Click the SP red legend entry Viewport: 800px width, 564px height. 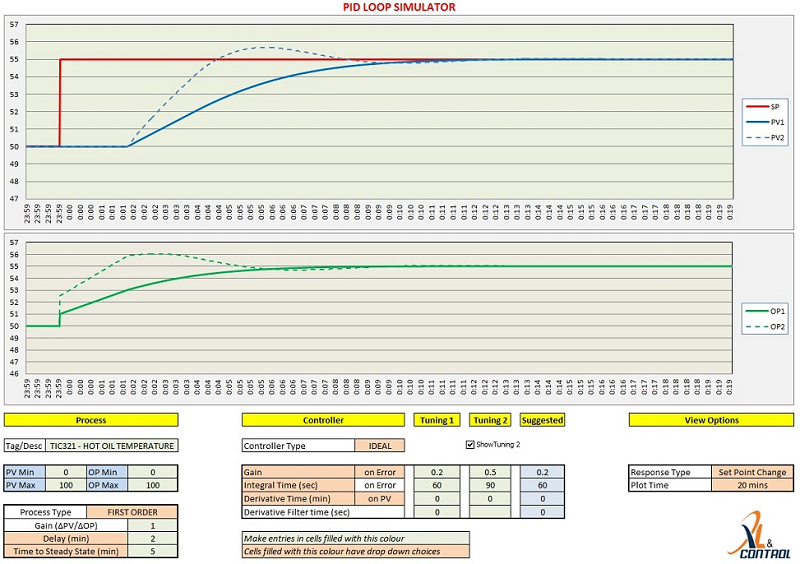coord(763,107)
